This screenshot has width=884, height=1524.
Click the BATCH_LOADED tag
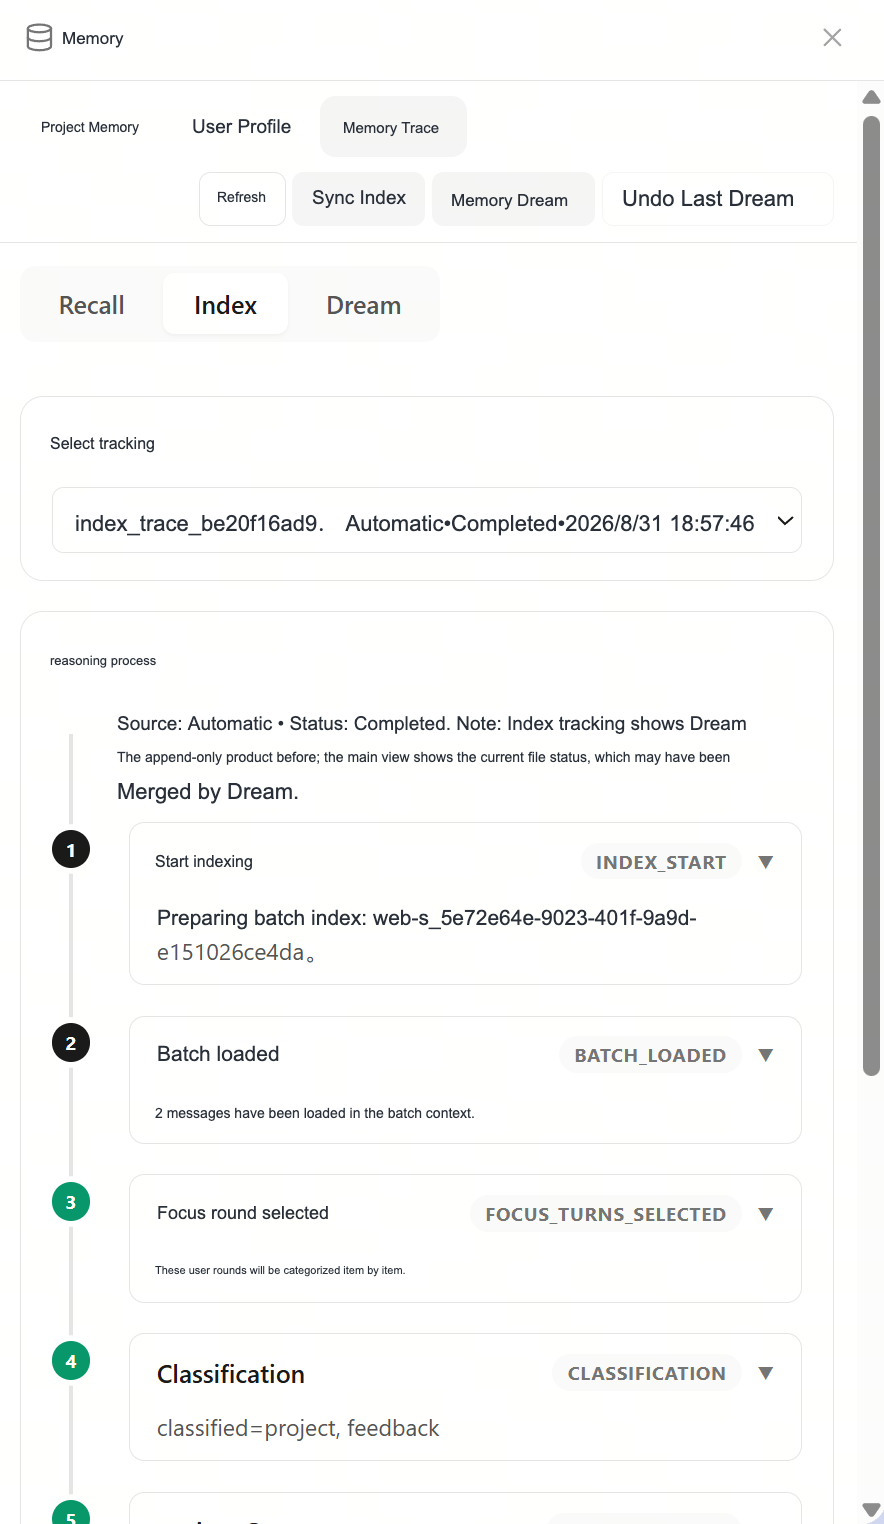coord(650,1055)
